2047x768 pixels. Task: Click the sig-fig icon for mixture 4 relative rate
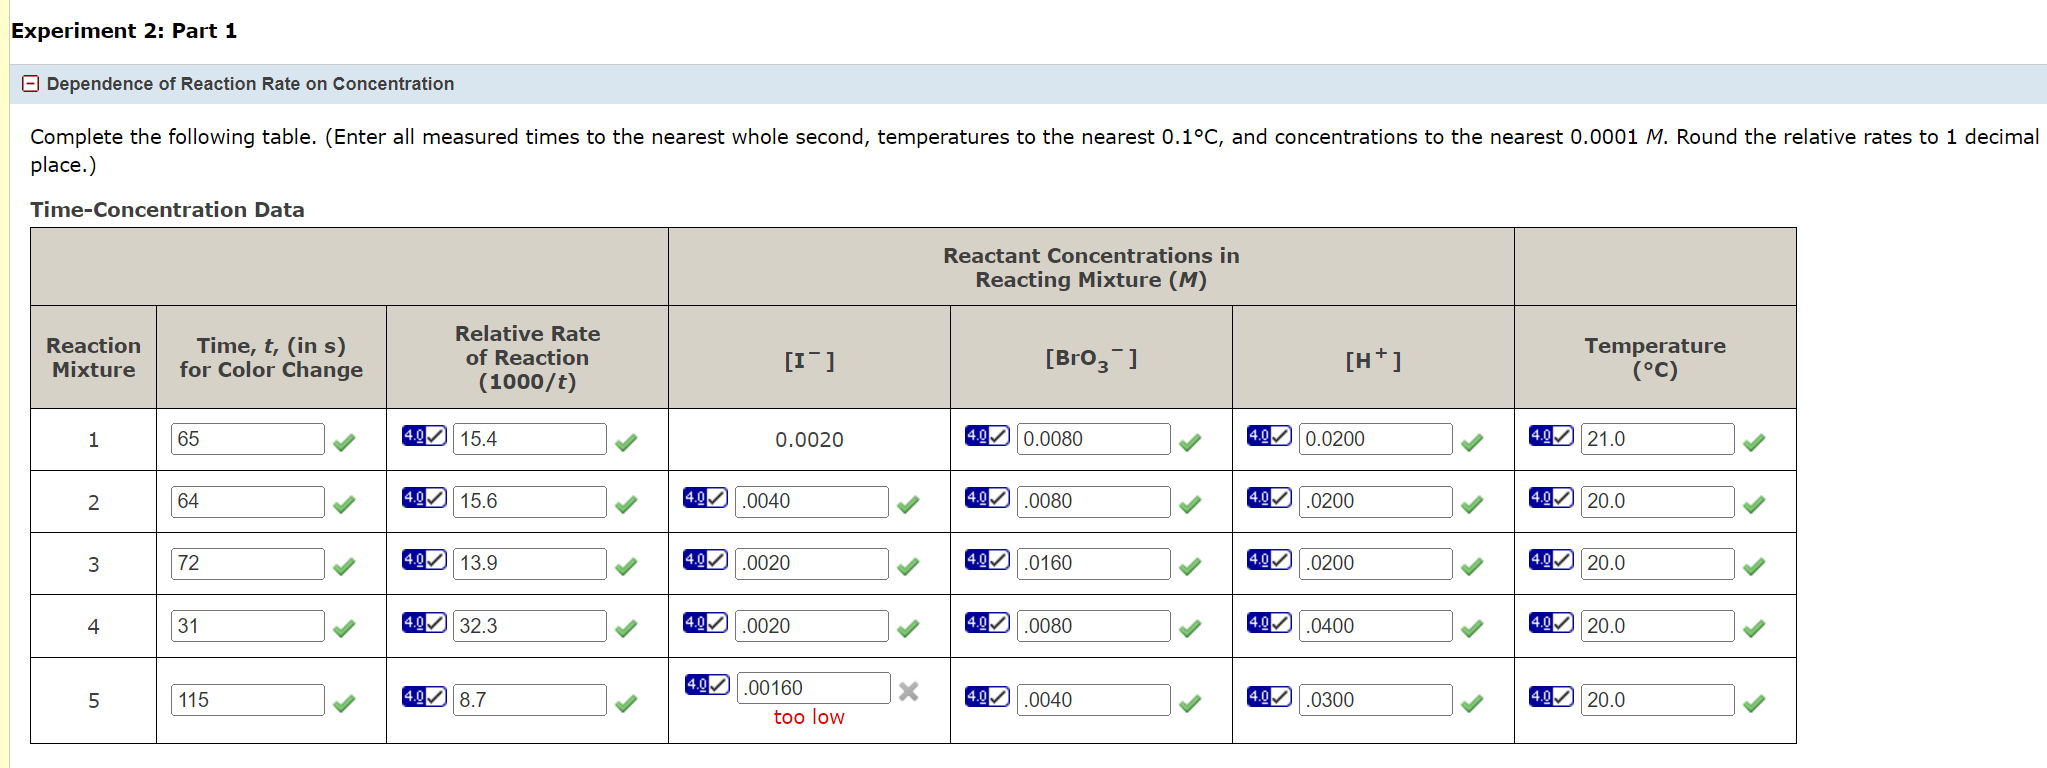424,623
